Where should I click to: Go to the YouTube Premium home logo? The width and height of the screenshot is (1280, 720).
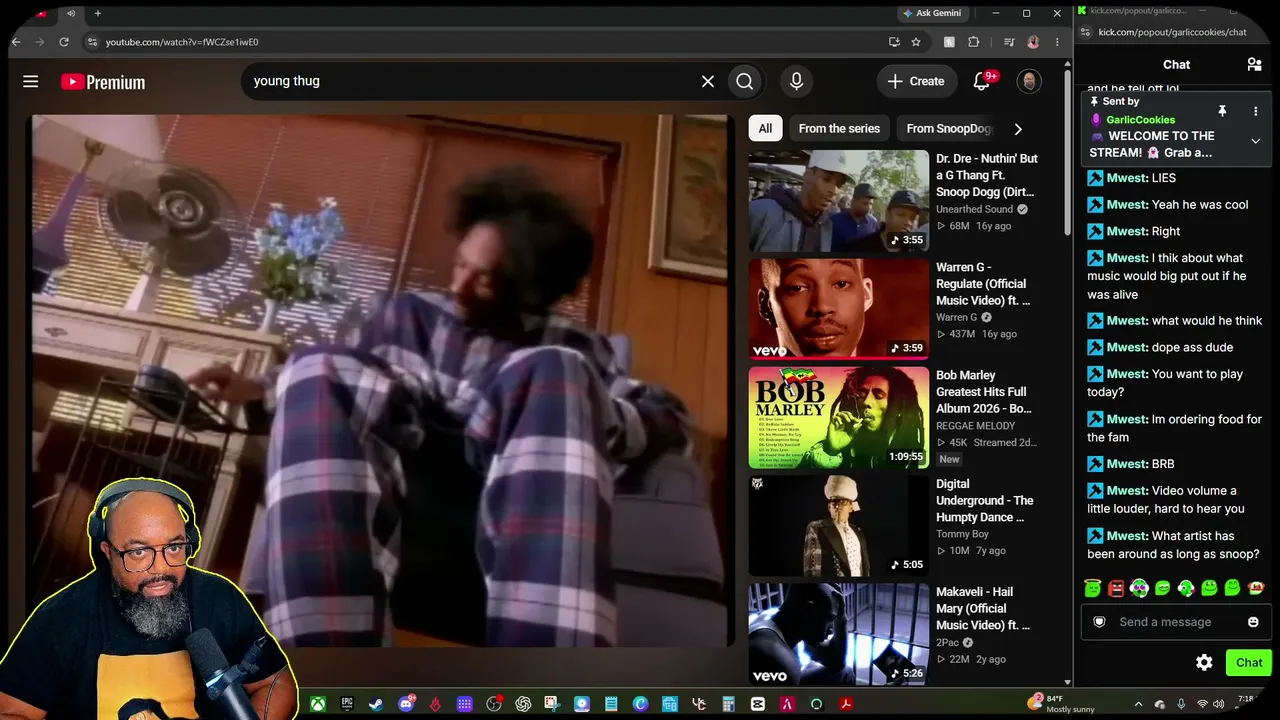pyautogui.click(x=103, y=82)
